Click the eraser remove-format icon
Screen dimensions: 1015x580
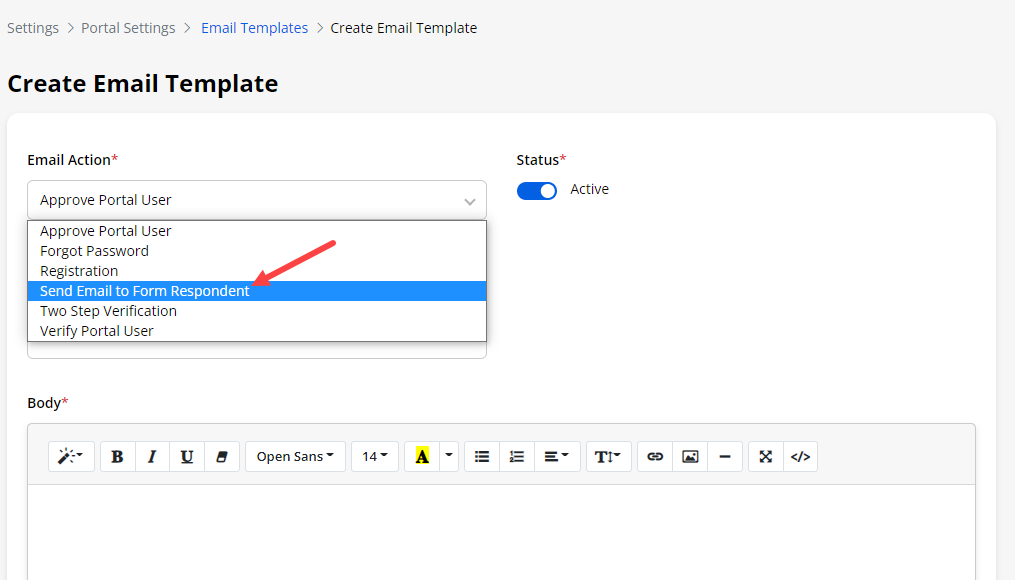(x=222, y=456)
